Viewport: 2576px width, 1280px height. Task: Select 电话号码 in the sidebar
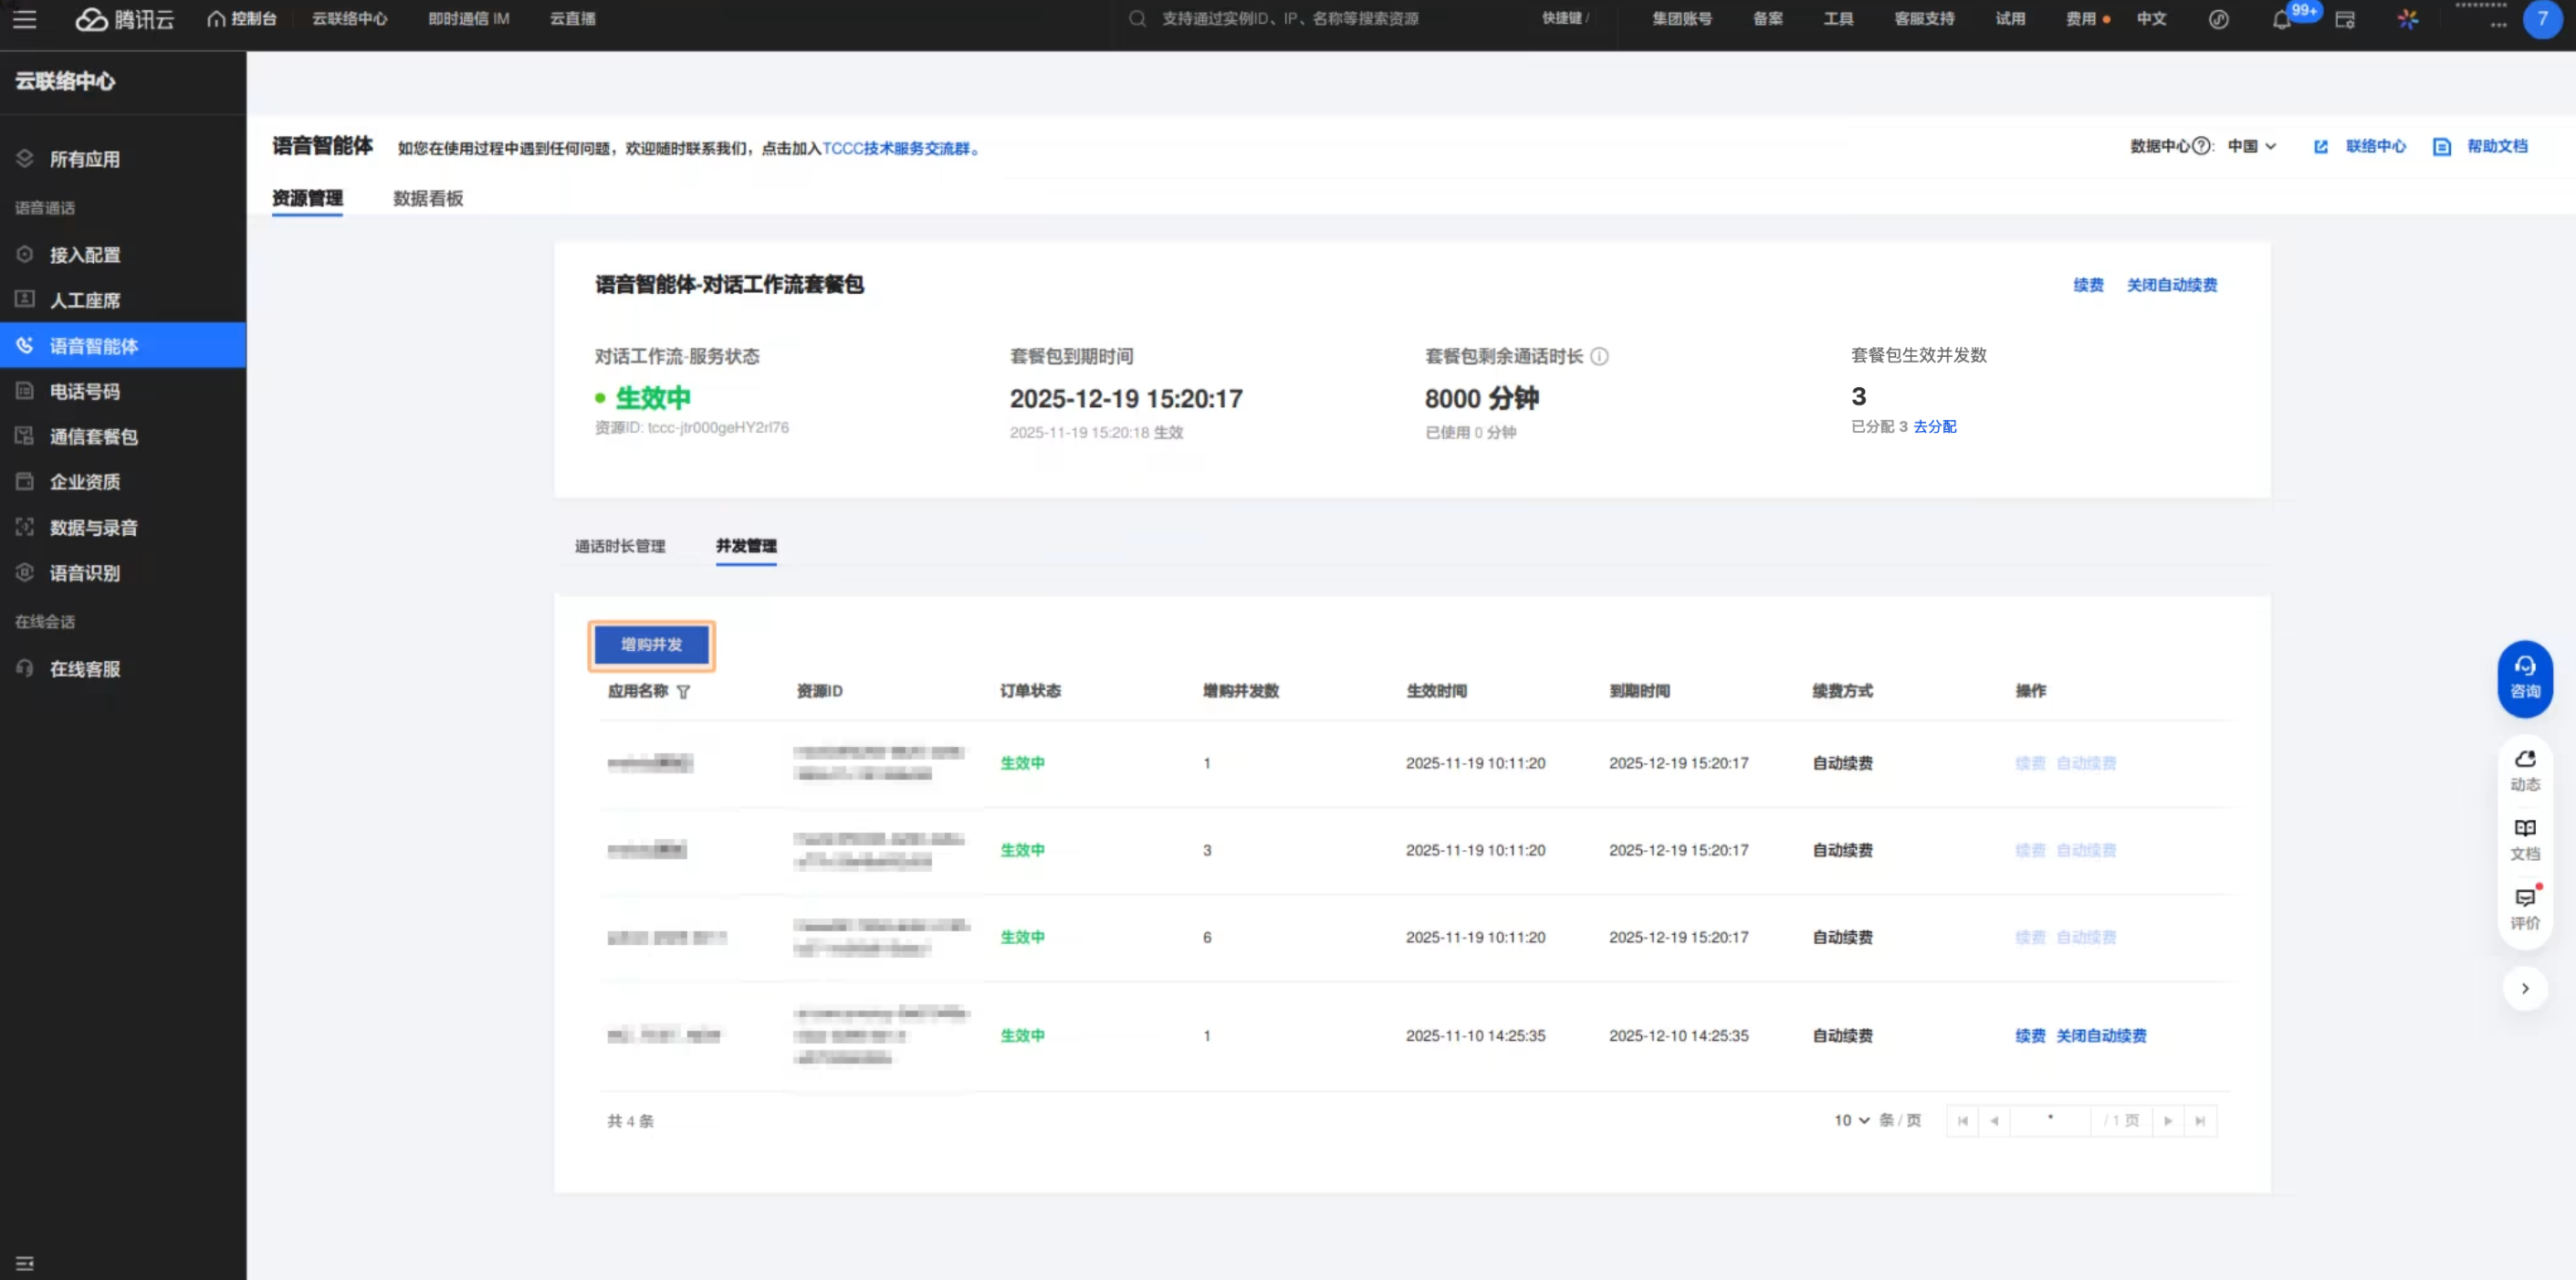[x=85, y=391]
